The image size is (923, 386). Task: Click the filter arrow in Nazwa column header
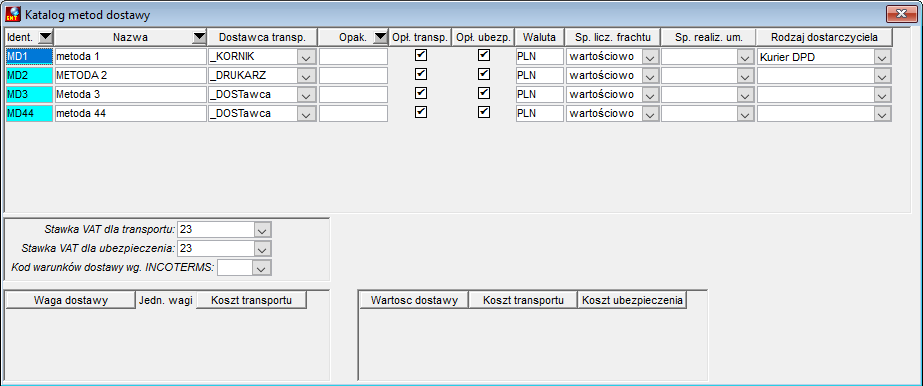(x=200, y=37)
